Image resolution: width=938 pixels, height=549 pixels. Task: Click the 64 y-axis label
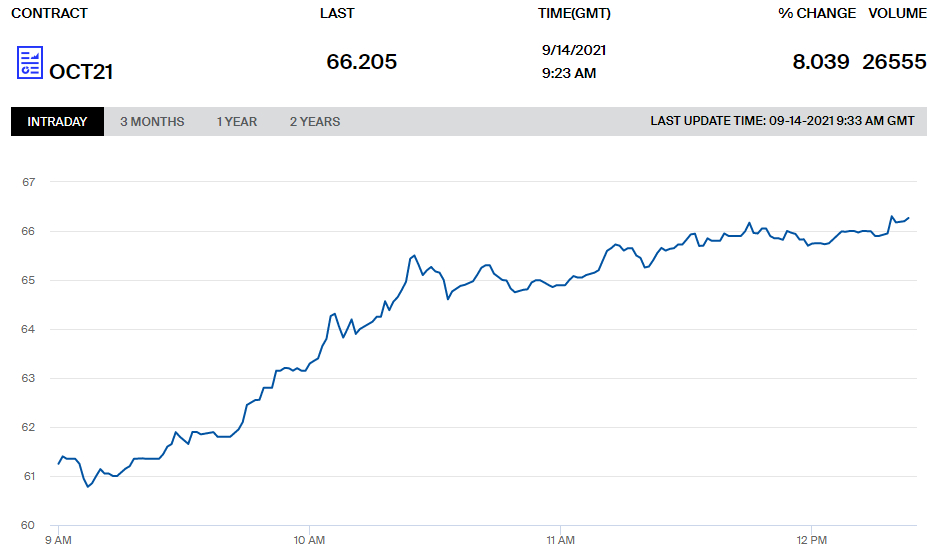(28, 329)
